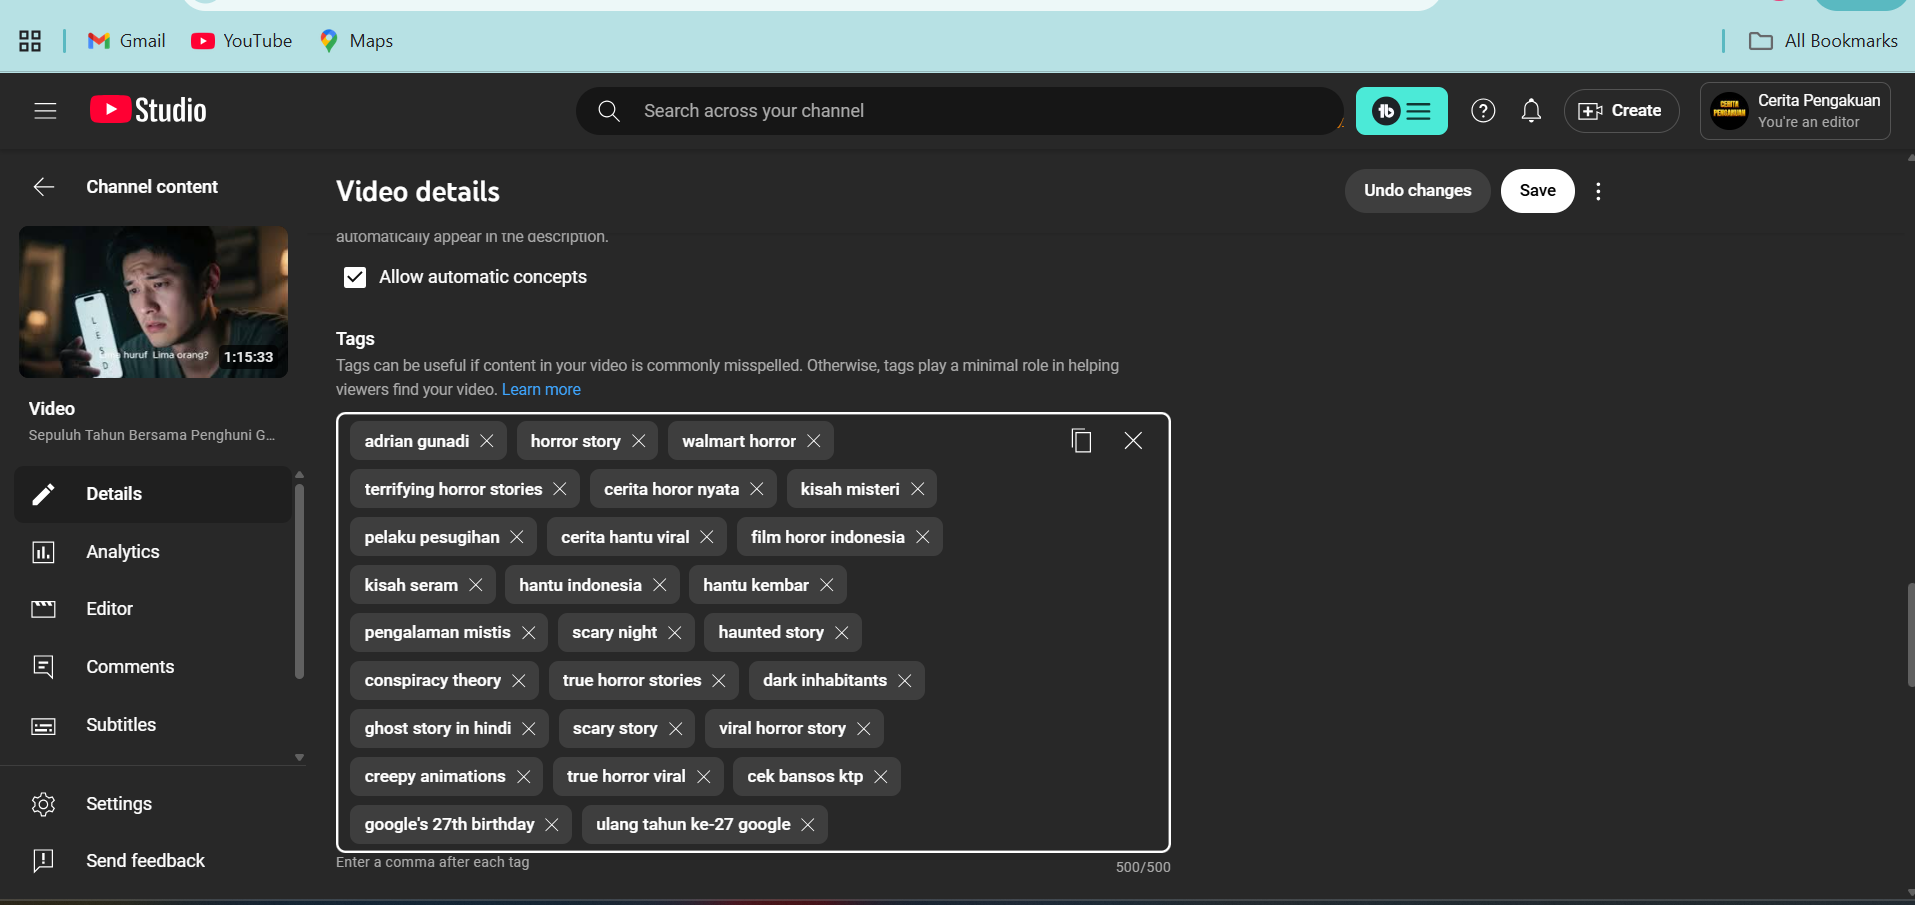
Task: Remove the 'walmart horror' tag
Action: pyautogui.click(x=814, y=441)
